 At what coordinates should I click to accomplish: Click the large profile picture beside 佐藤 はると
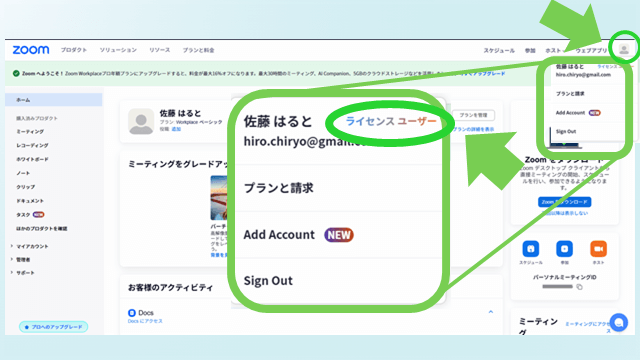click(141, 121)
